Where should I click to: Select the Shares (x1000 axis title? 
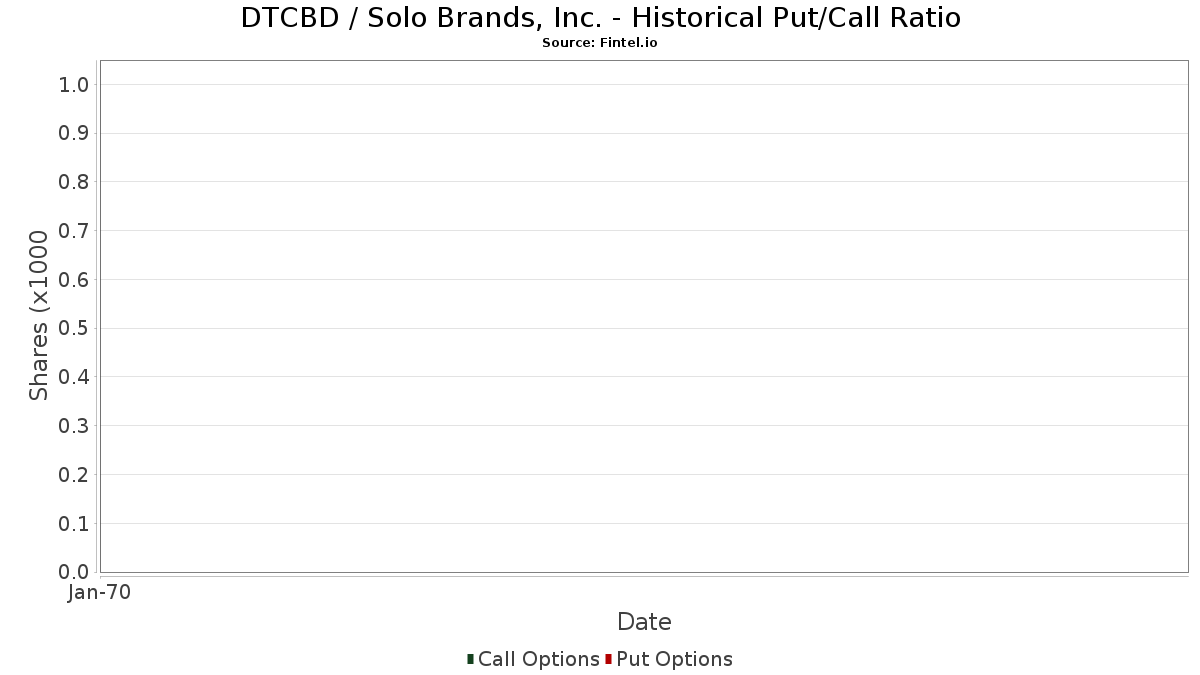coord(39,315)
